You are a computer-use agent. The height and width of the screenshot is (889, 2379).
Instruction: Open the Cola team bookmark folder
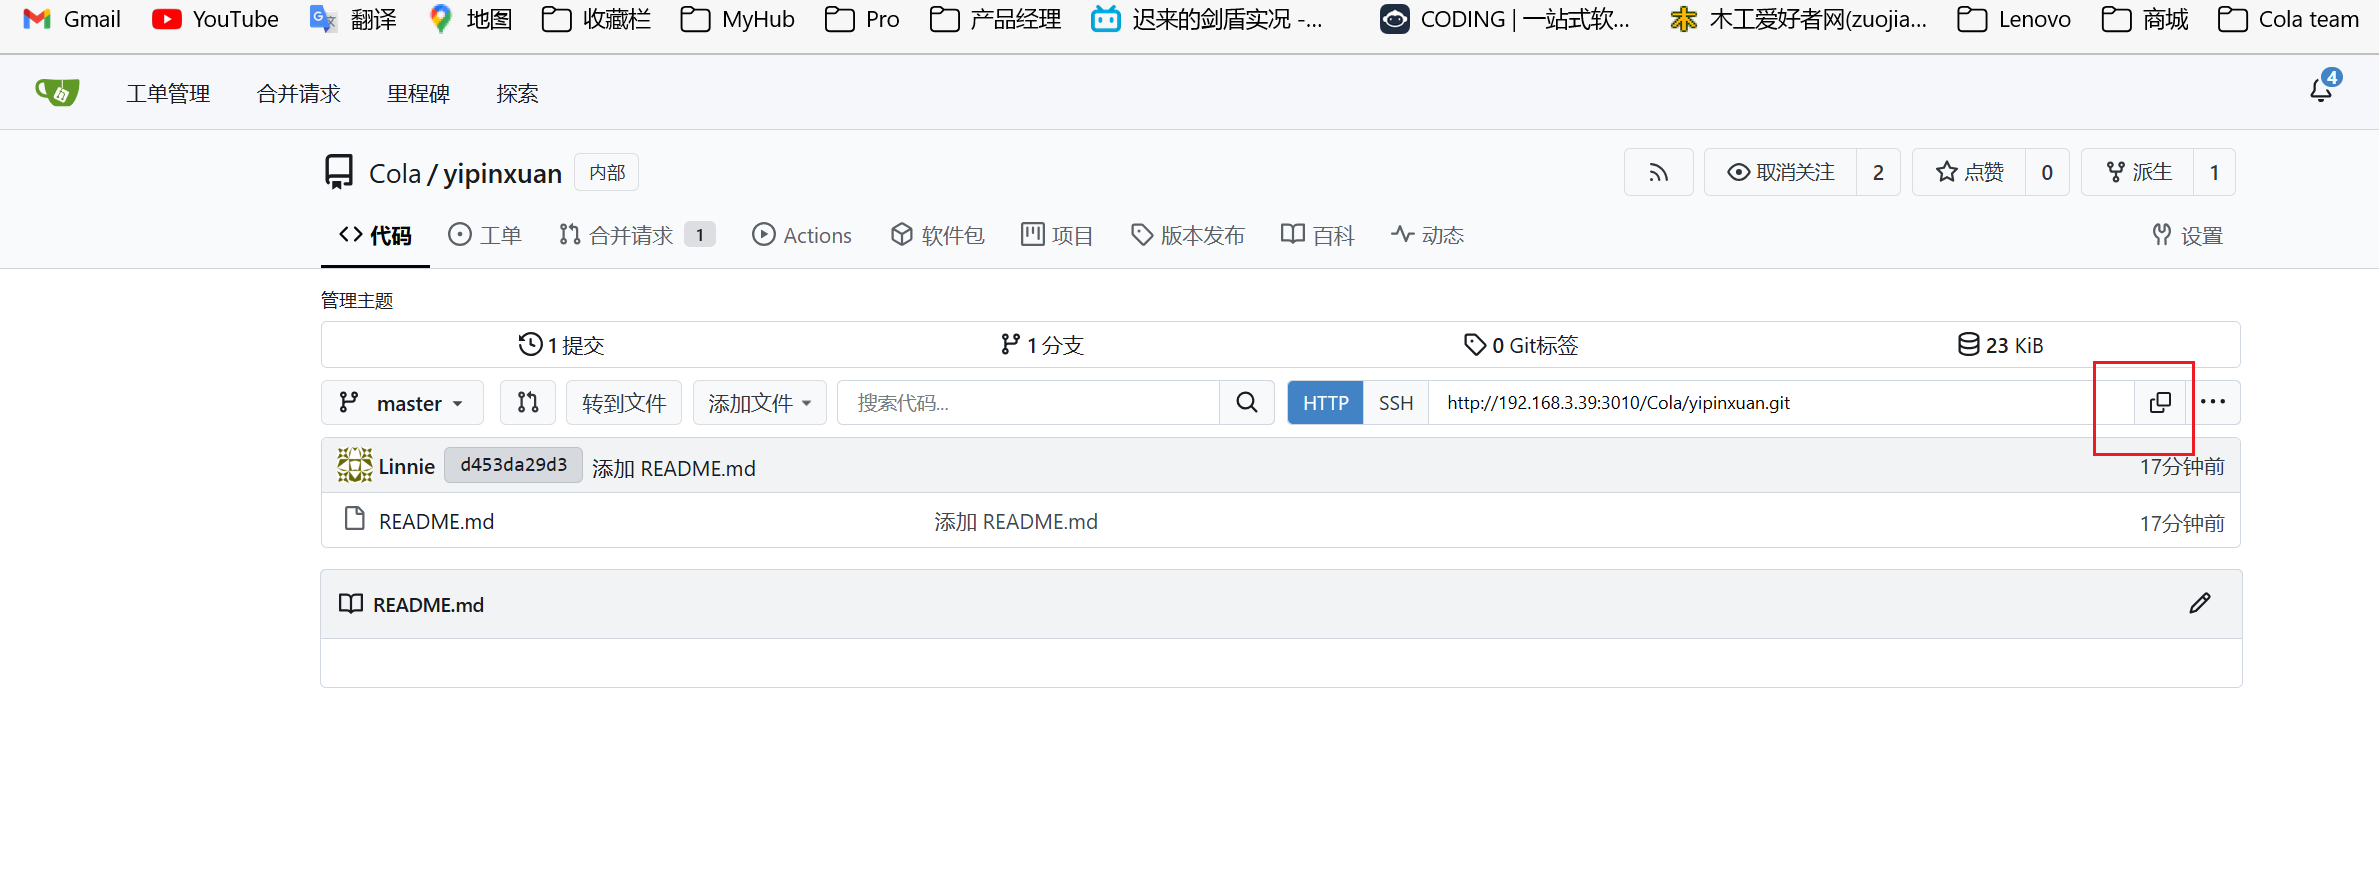pos(2288,19)
